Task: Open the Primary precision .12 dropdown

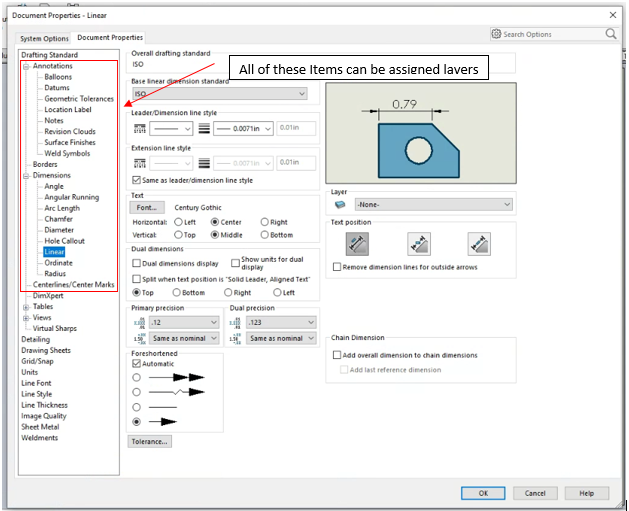Action: click(184, 323)
